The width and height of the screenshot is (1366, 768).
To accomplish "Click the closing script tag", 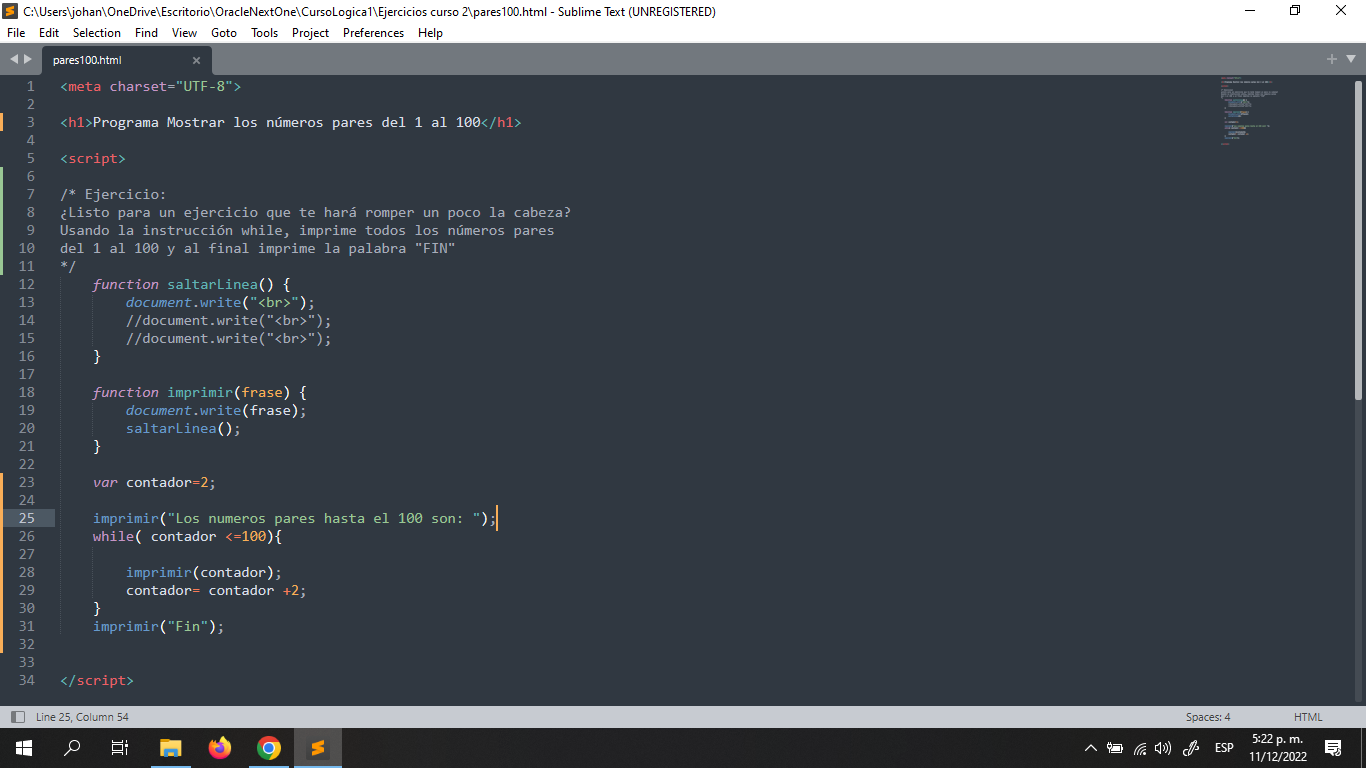I will pyautogui.click(x=96, y=680).
